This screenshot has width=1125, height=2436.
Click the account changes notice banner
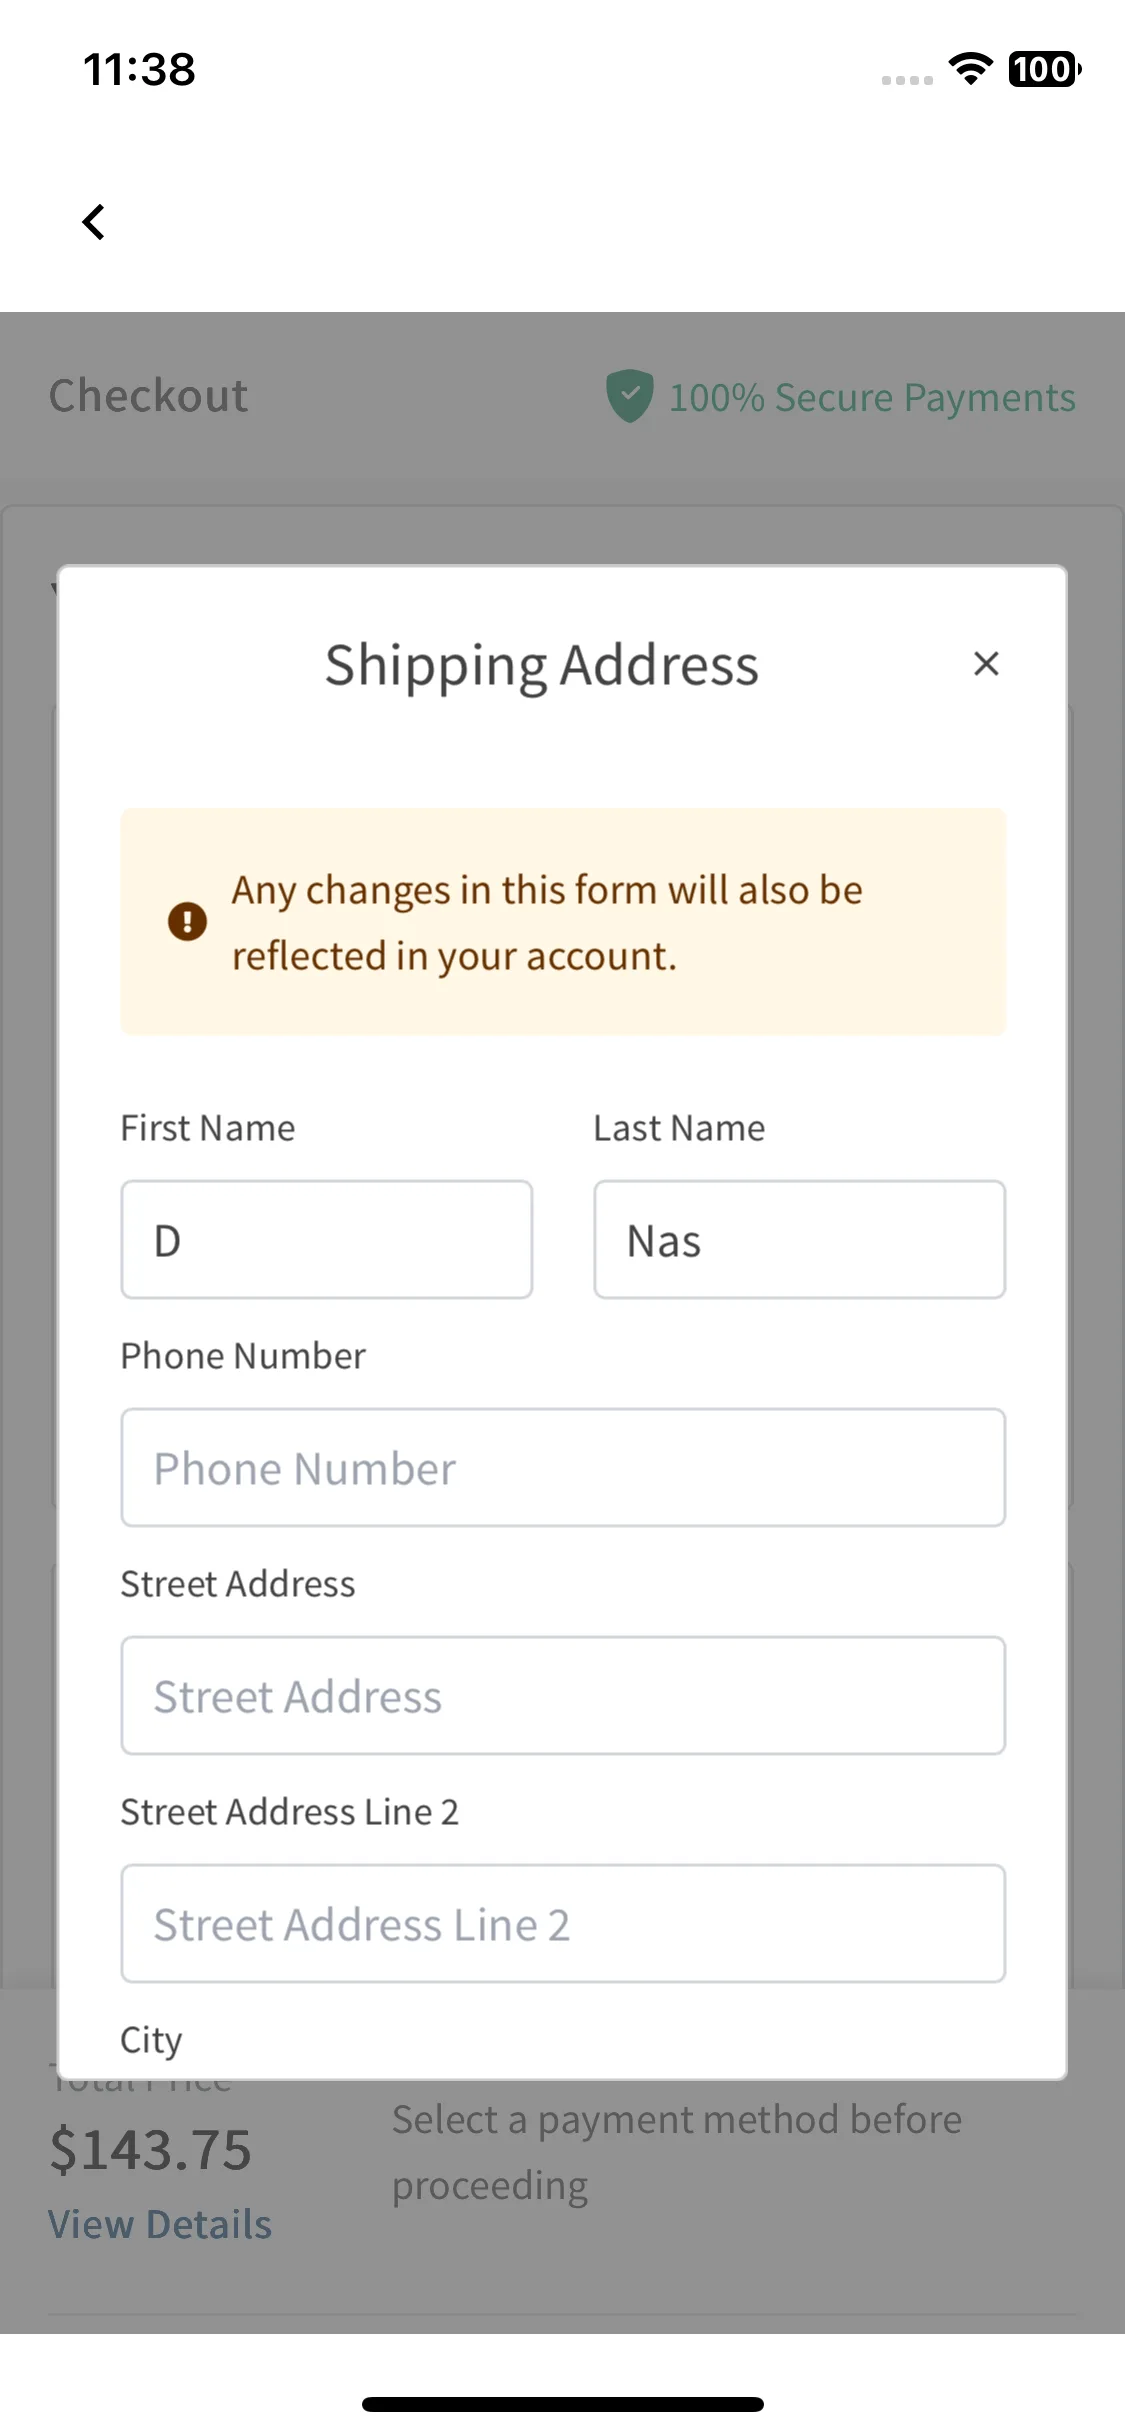pos(563,922)
